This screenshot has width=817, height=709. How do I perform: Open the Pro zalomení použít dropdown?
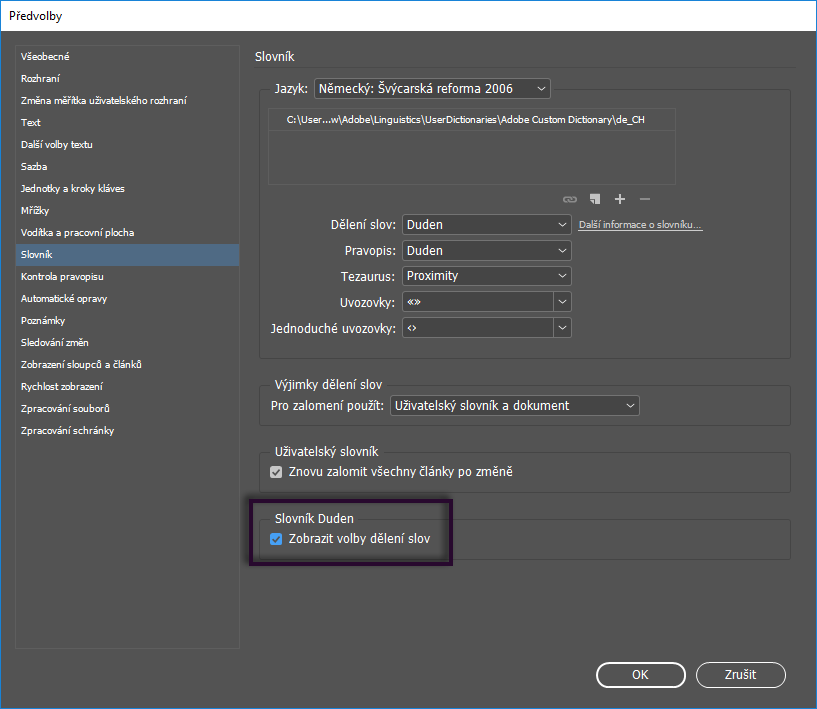click(x=515, y=406)
